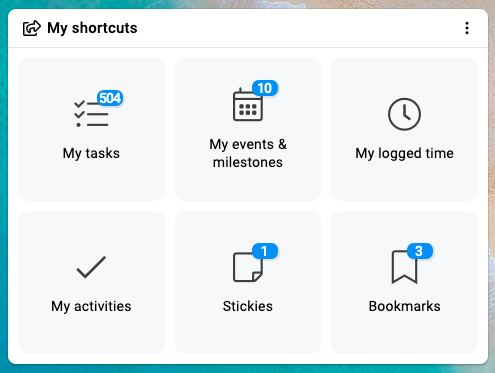Click the My shortcuts share-arrow header icon

(32, 28)
